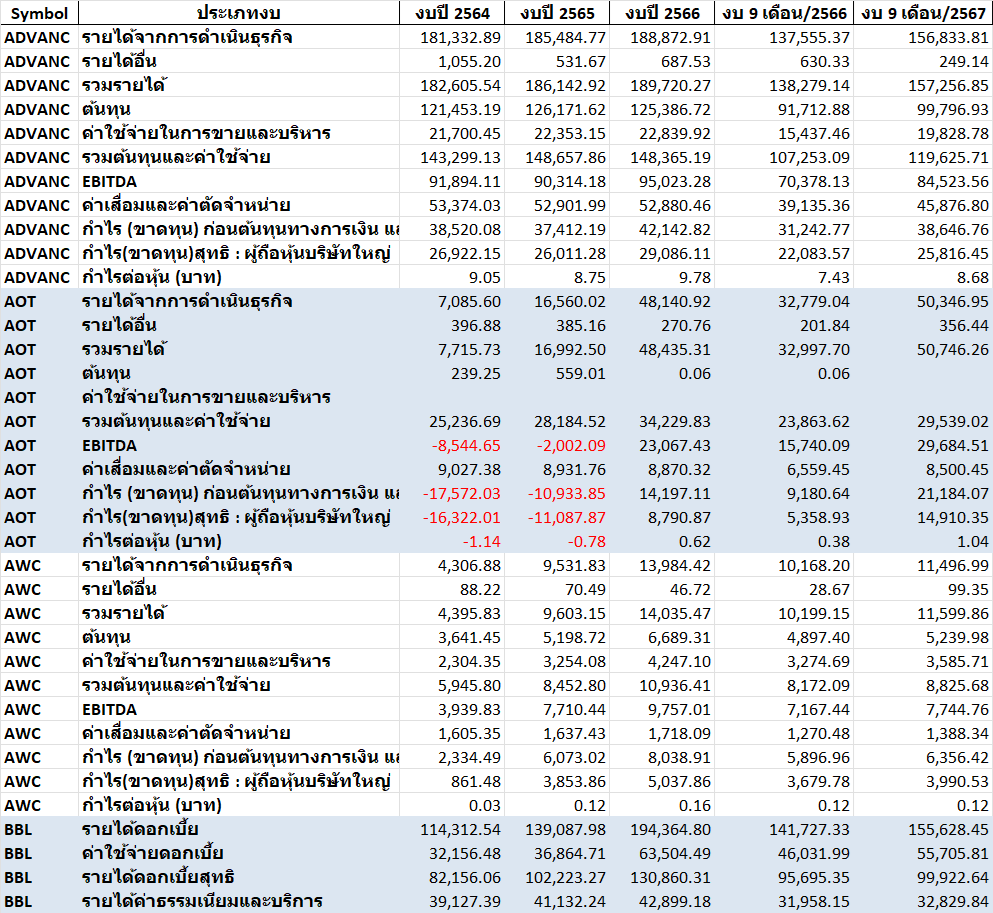Click BBL fee income 32,829.84
The height and width of the screenshot is (913, 993).
click(x=952, y=902)
